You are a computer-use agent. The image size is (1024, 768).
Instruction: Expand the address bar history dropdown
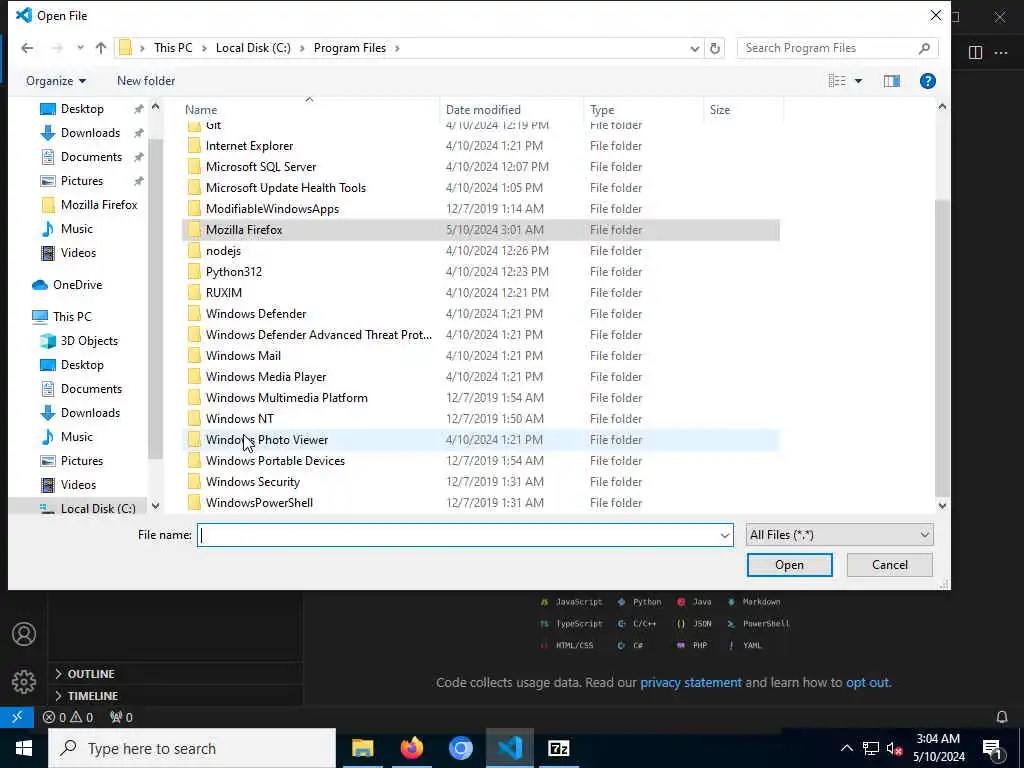[x=695, y=48]
